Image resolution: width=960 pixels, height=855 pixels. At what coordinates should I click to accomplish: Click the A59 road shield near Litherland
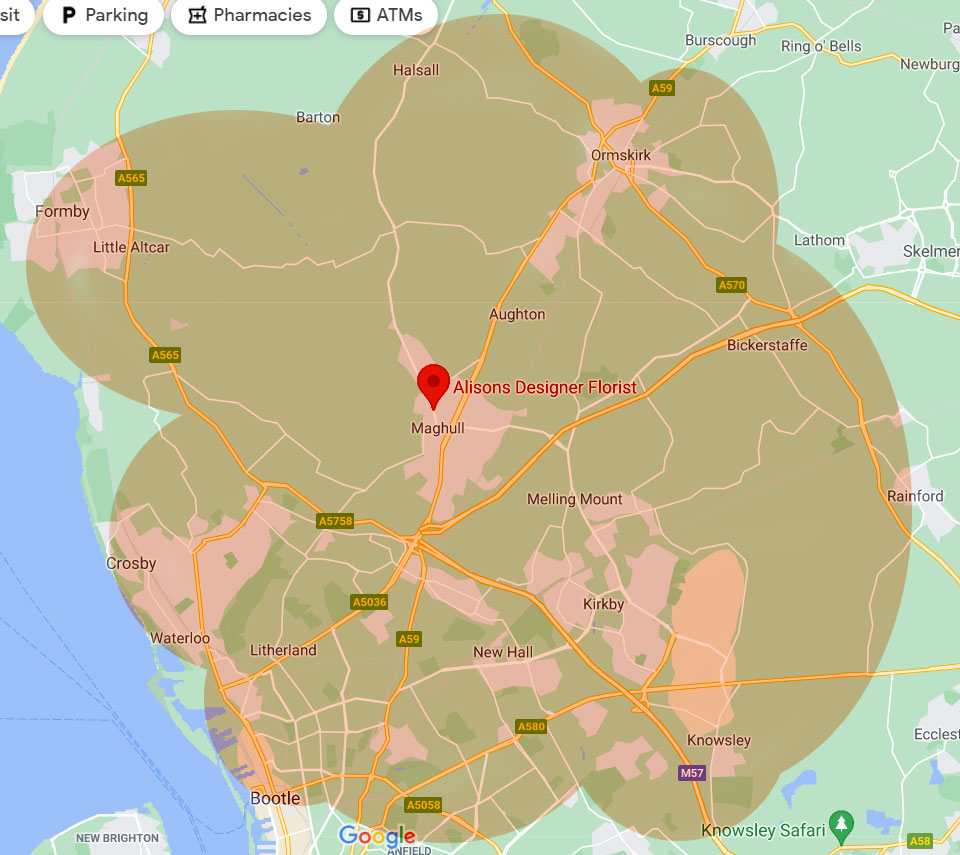409,639
